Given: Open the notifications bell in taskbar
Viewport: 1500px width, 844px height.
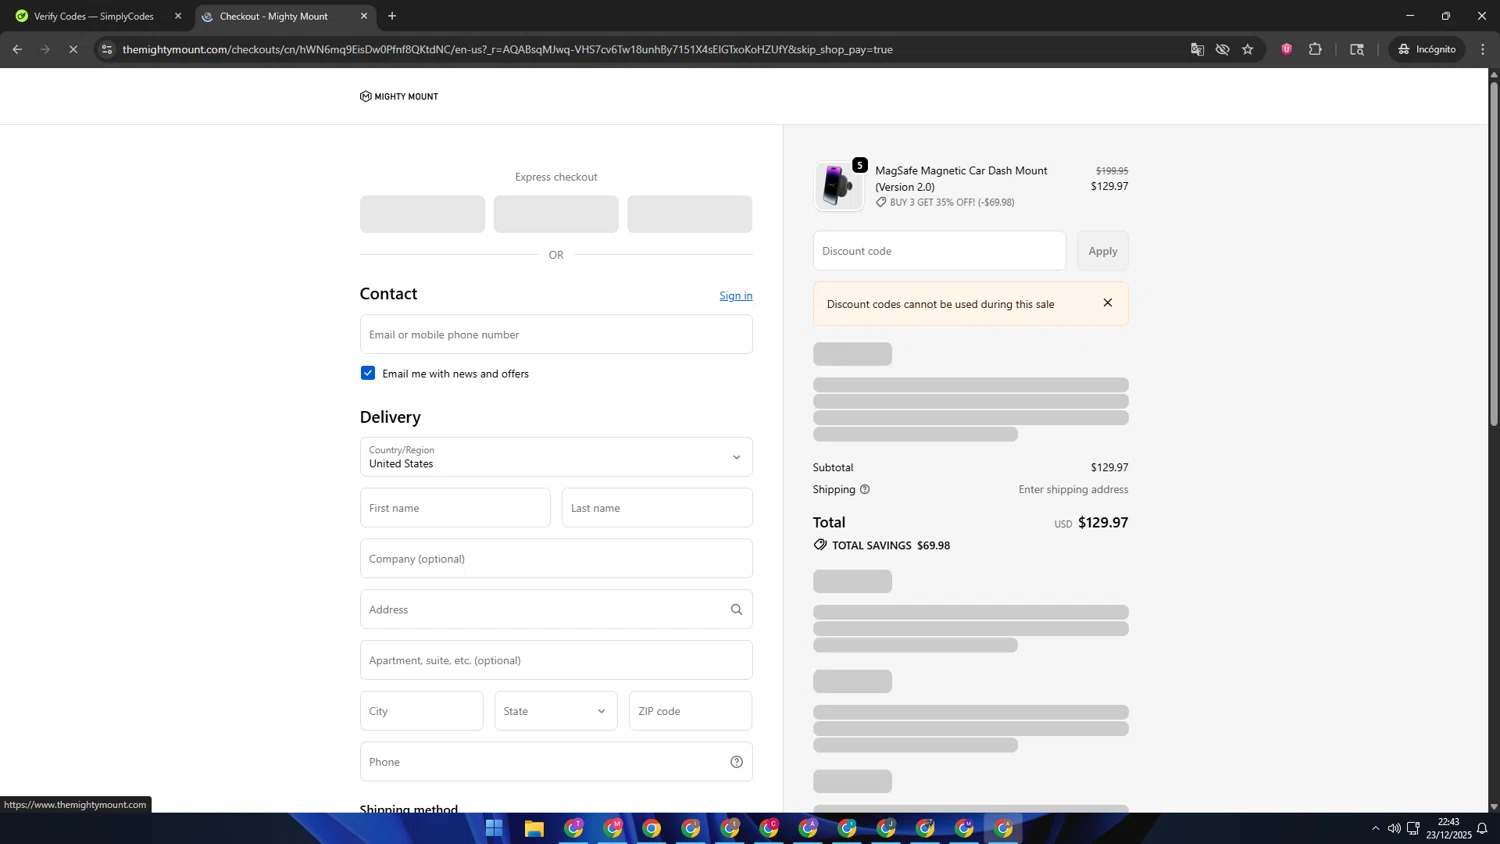Looking at the screenshot, I should pyautogui.click(x=1482, y=828).
